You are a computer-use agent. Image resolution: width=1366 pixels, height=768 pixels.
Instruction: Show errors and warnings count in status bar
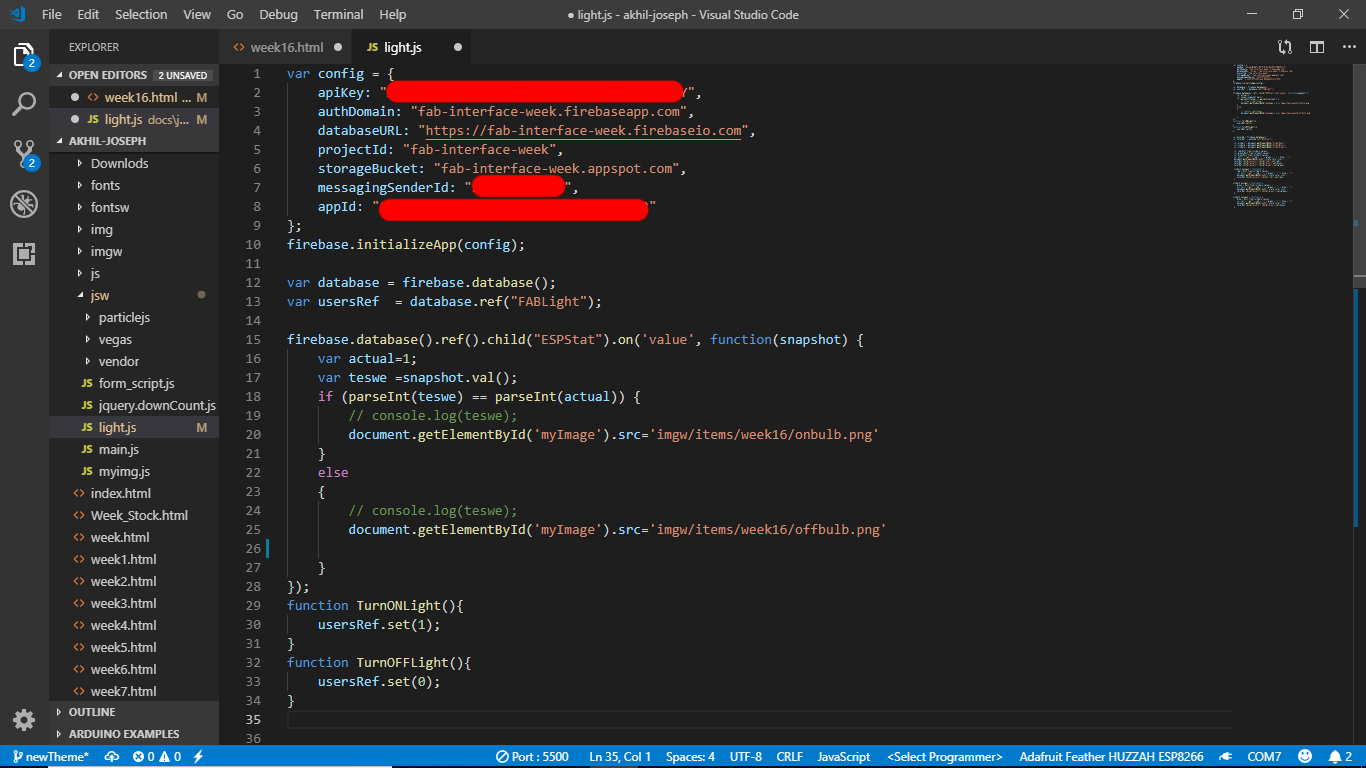(157, 757)
